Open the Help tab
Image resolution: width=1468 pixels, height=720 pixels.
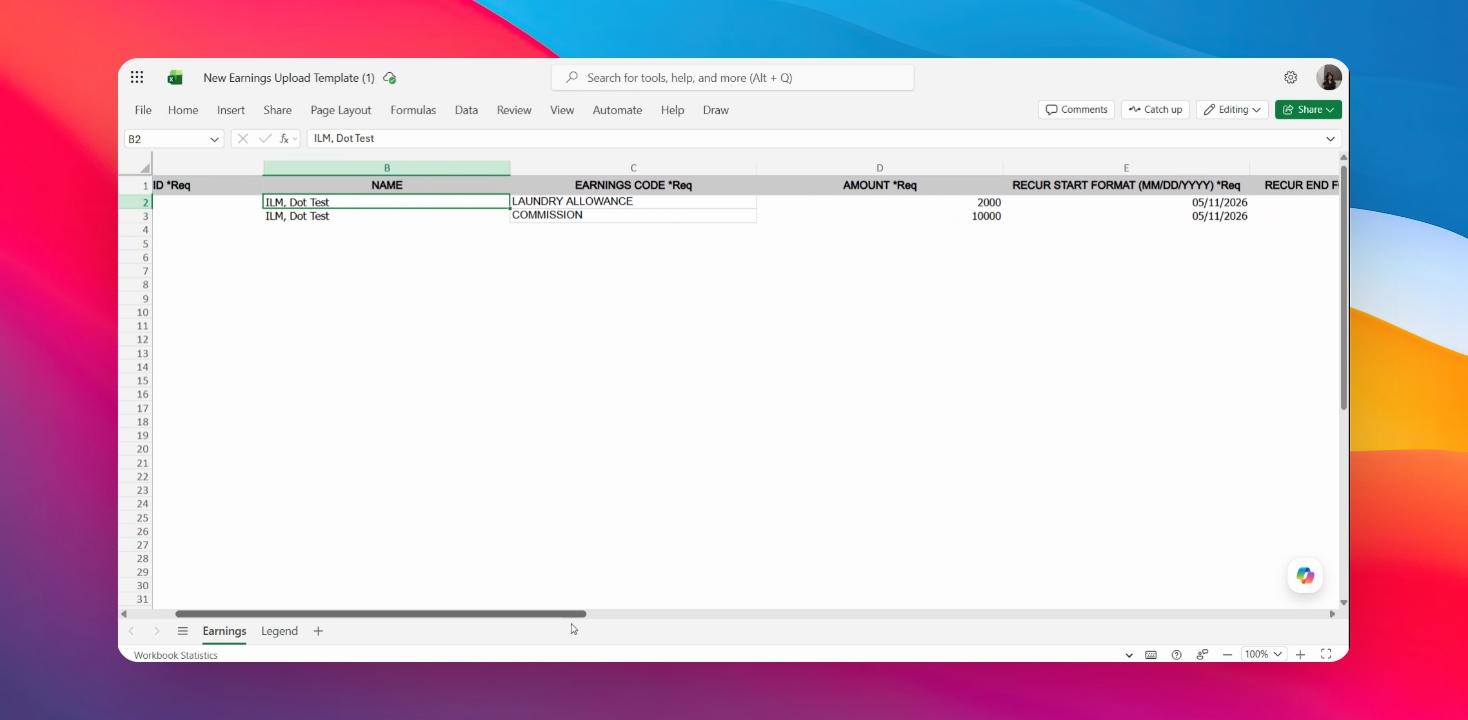pyautogui.click(x=672, y=110)
